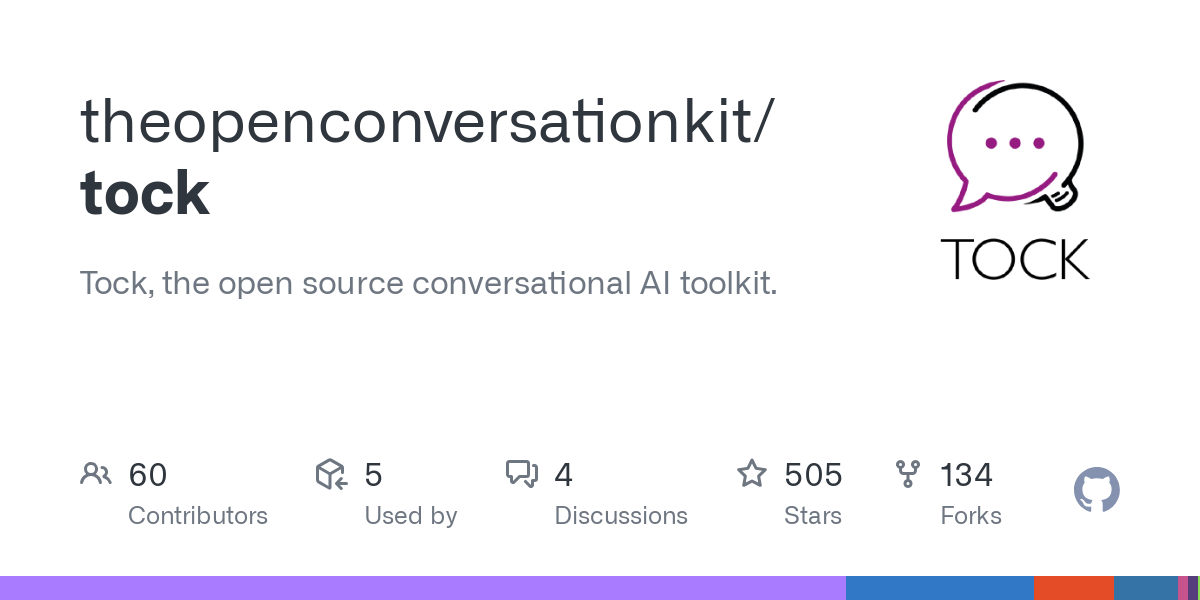Click the 134 forks count
Viewport: 1200px width, 600px height.
click(x=966, y=475)
